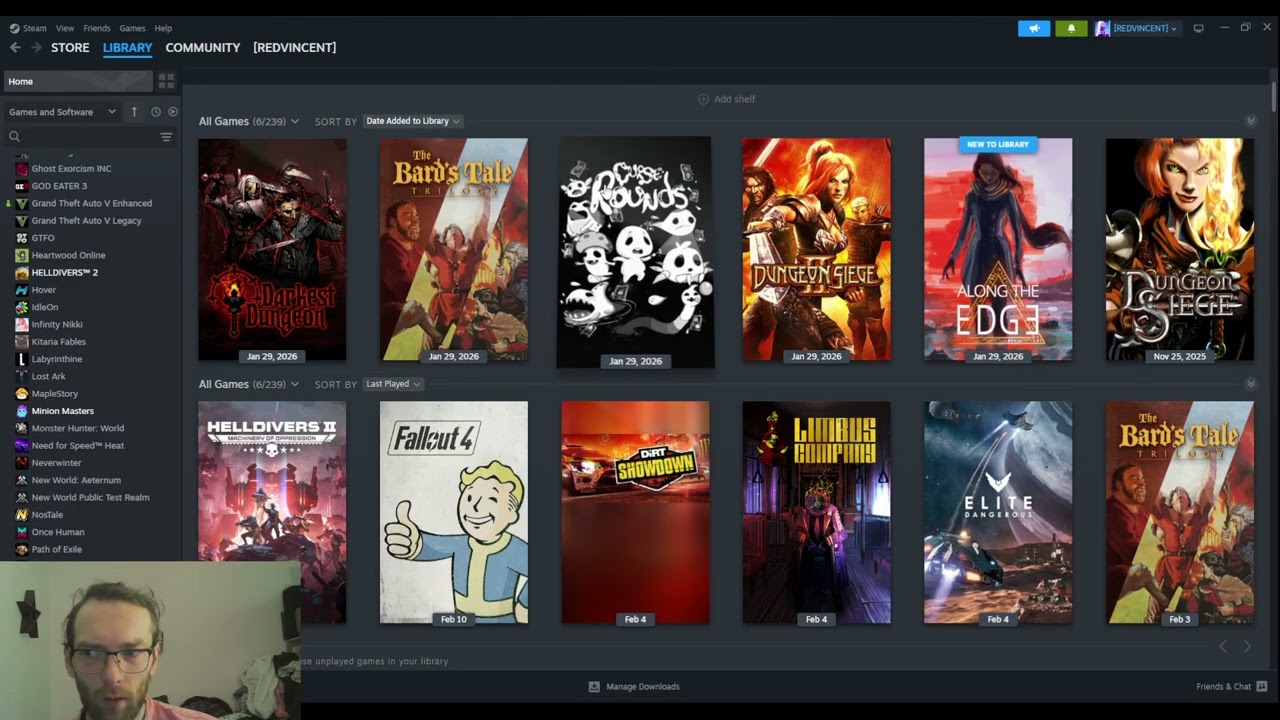This screenshot has width=1280, height=720.
Task: Switch to the STORE tab
Action: (x=70, y=47)
